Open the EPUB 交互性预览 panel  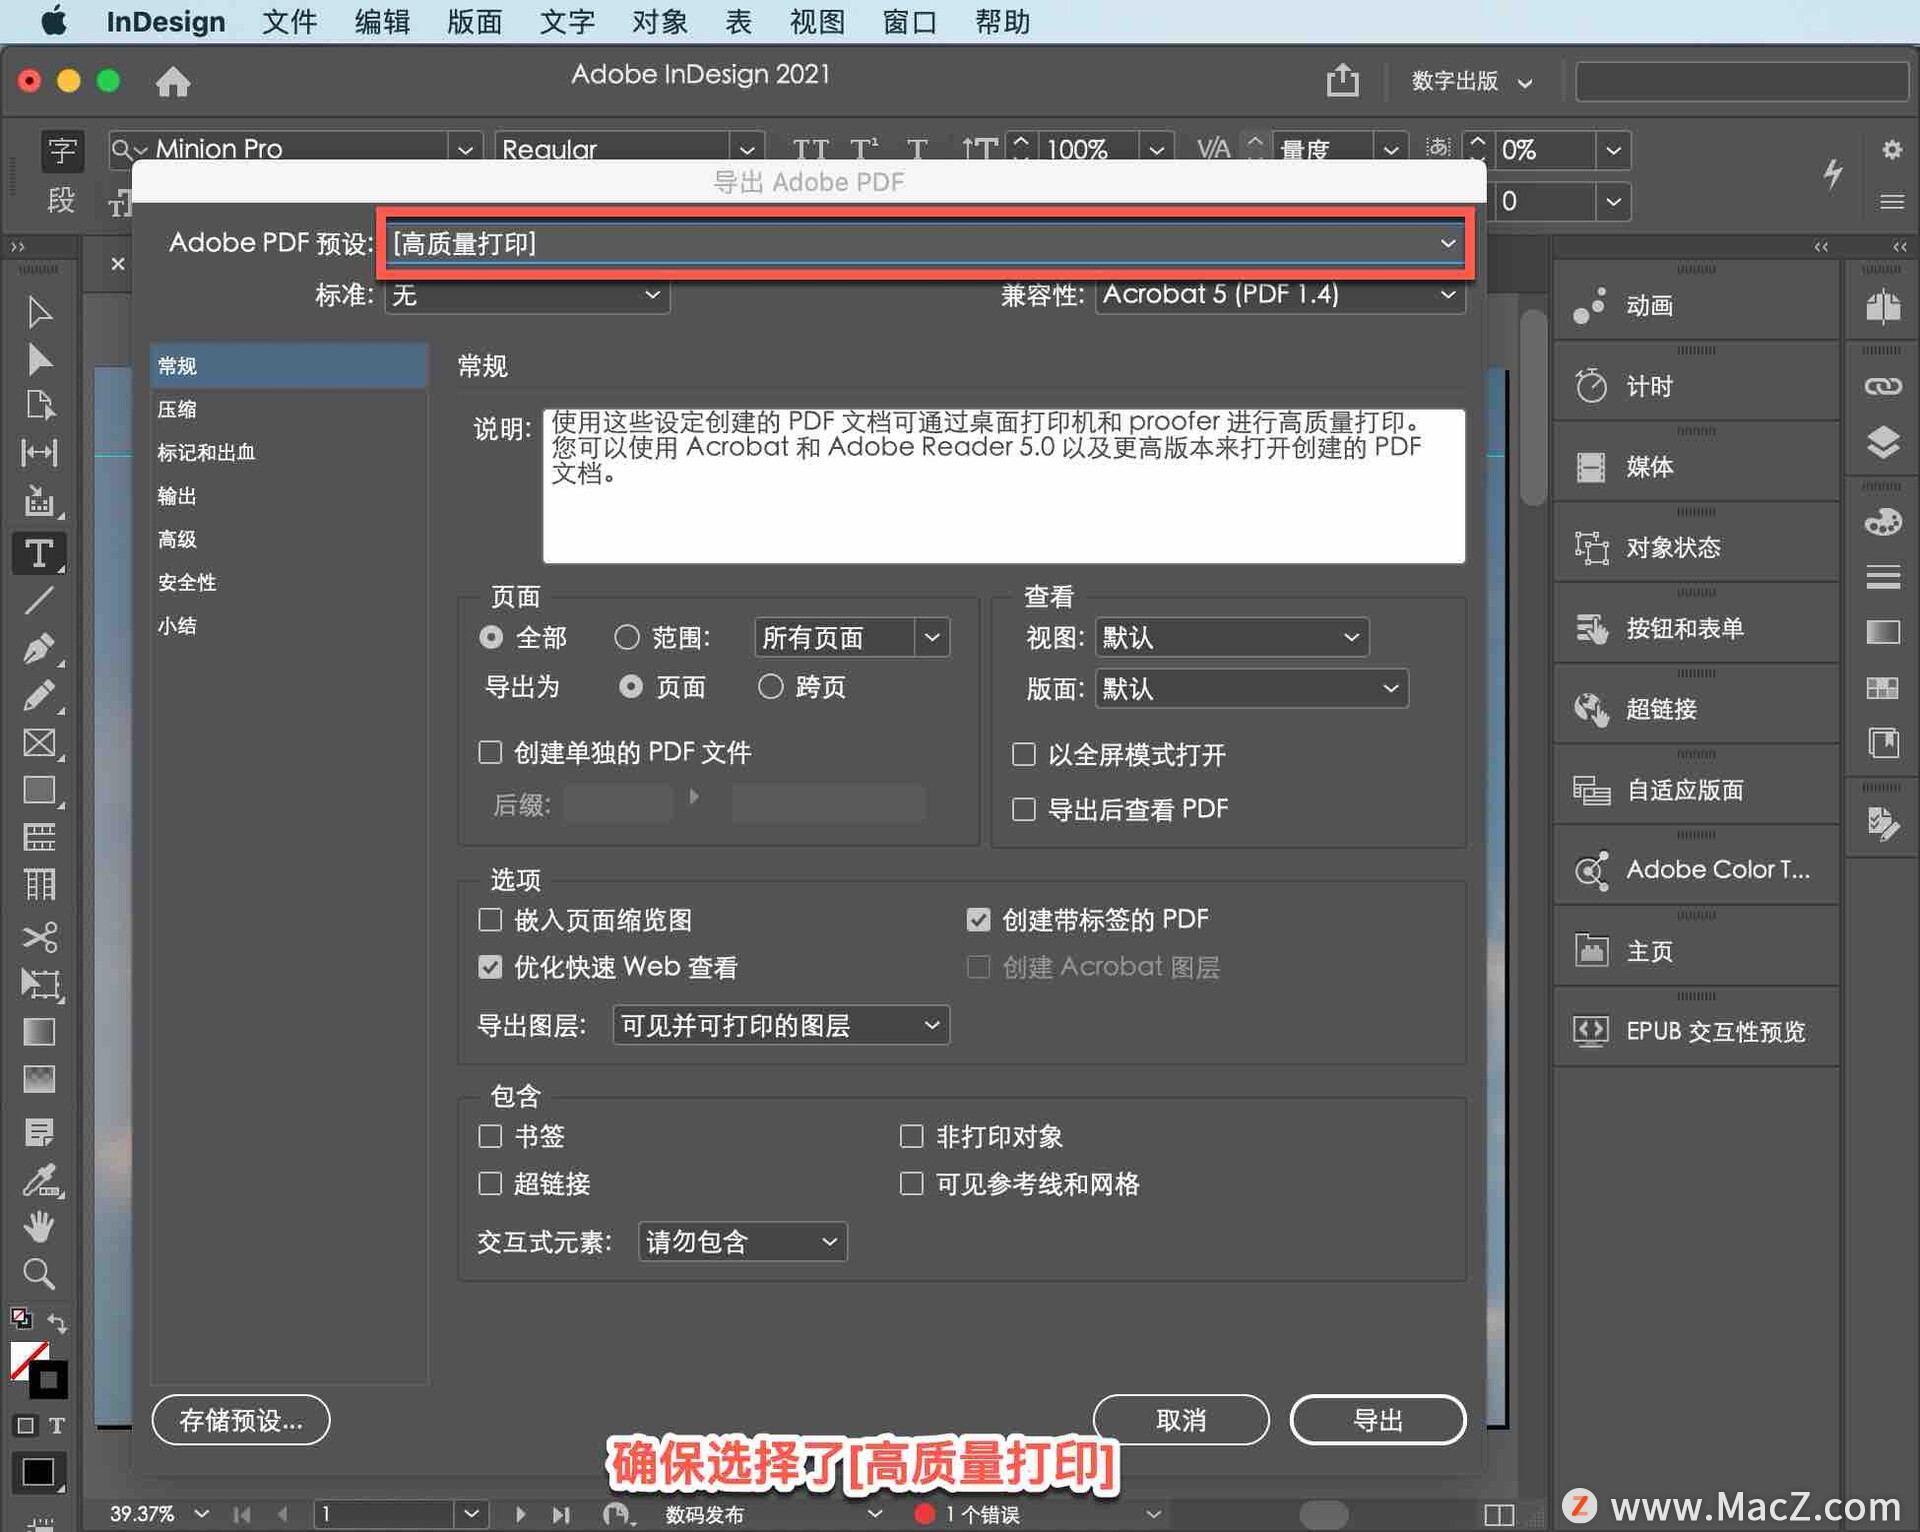click(x=1696, y=1032)
